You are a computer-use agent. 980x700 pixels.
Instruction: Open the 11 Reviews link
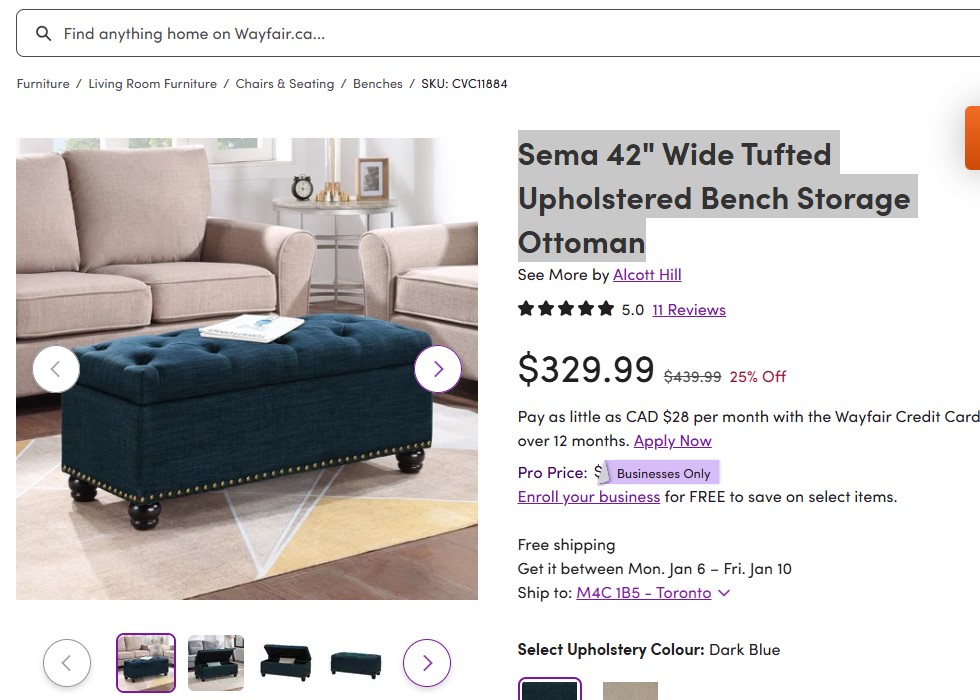(x=689, y=310)
